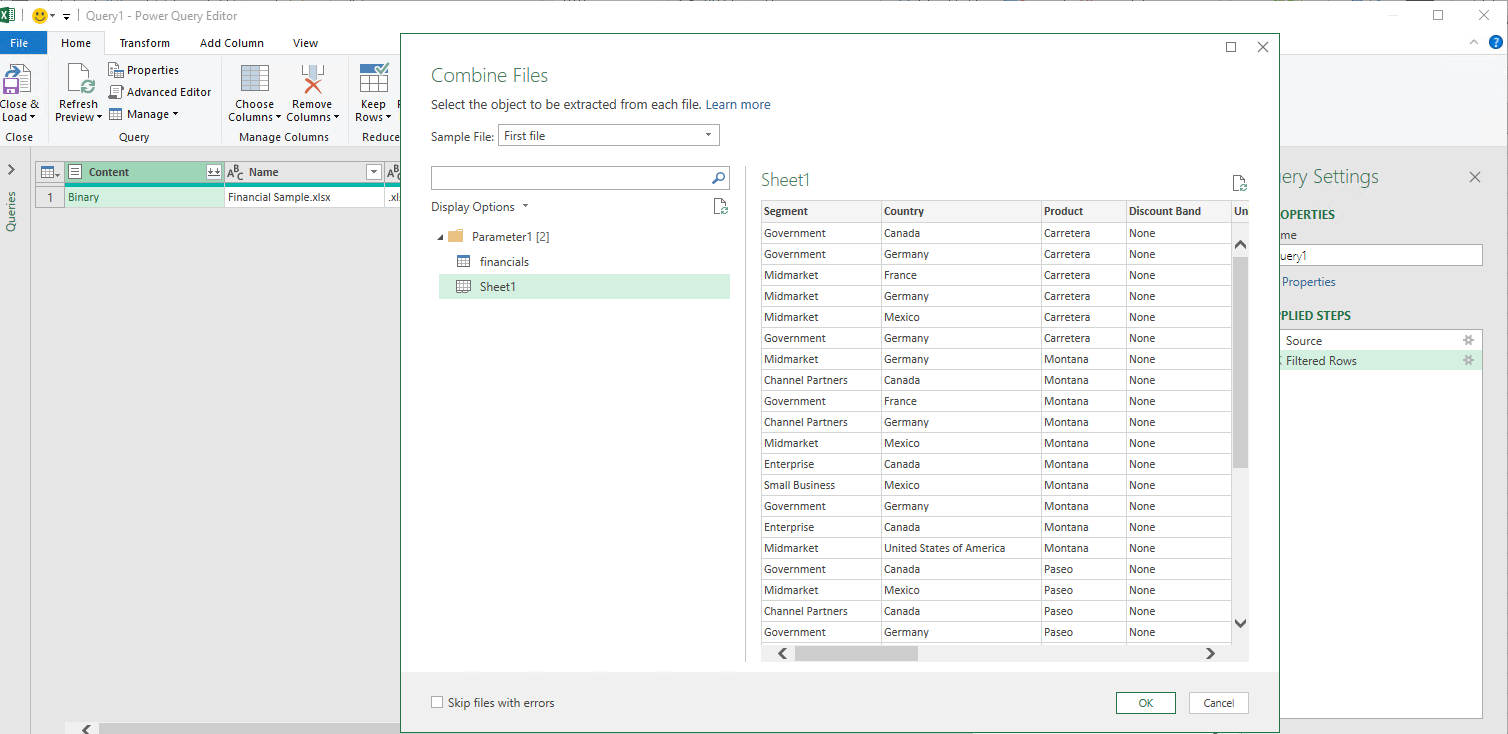Open query Properties in the ribbon
This screenshot has height=734, width=1508.
tap(144, 70)
